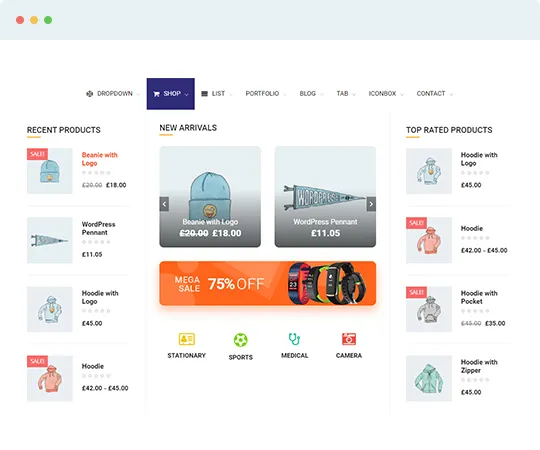Select the Hoodie thumbnail in Recent Products

50,378
